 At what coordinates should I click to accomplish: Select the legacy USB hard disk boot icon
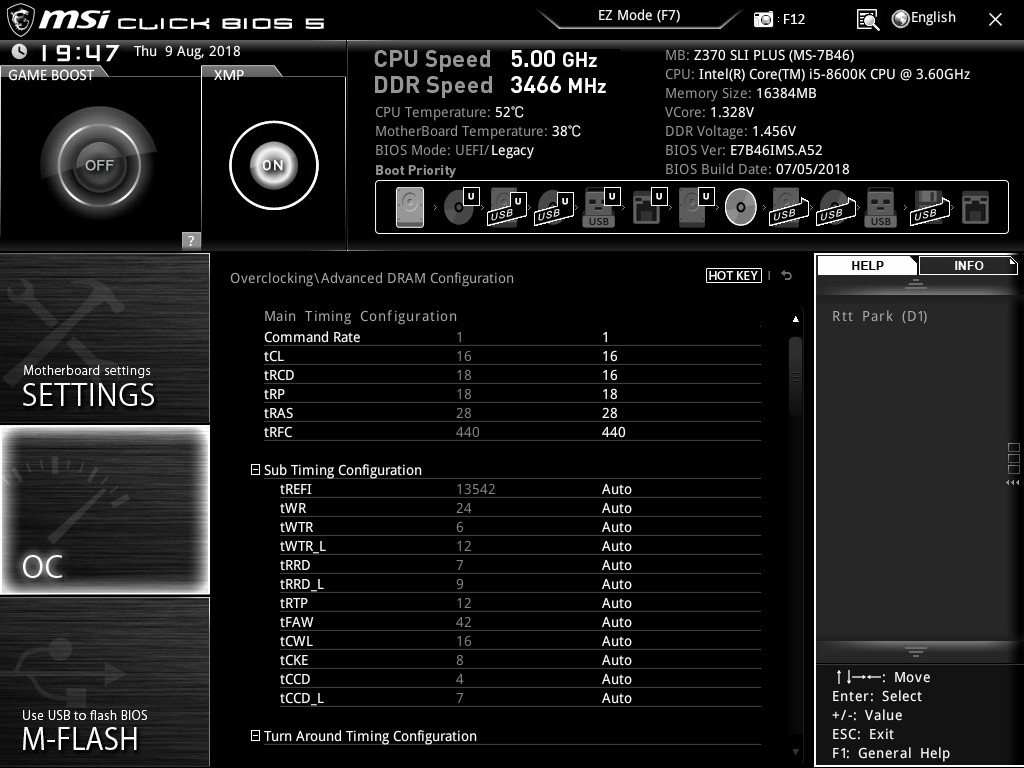(789, 208)
